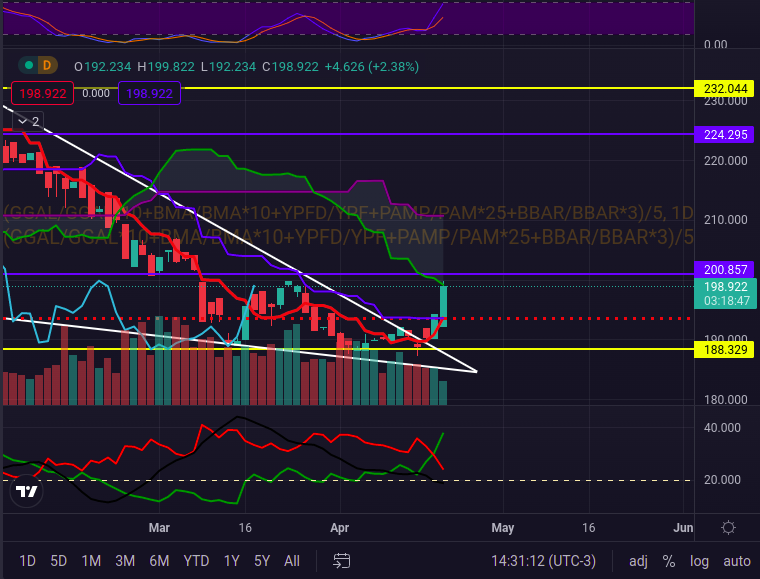Click the 200.857 purple price label
The height and width of the screenshot is (579, 760).
click(724, 269)
